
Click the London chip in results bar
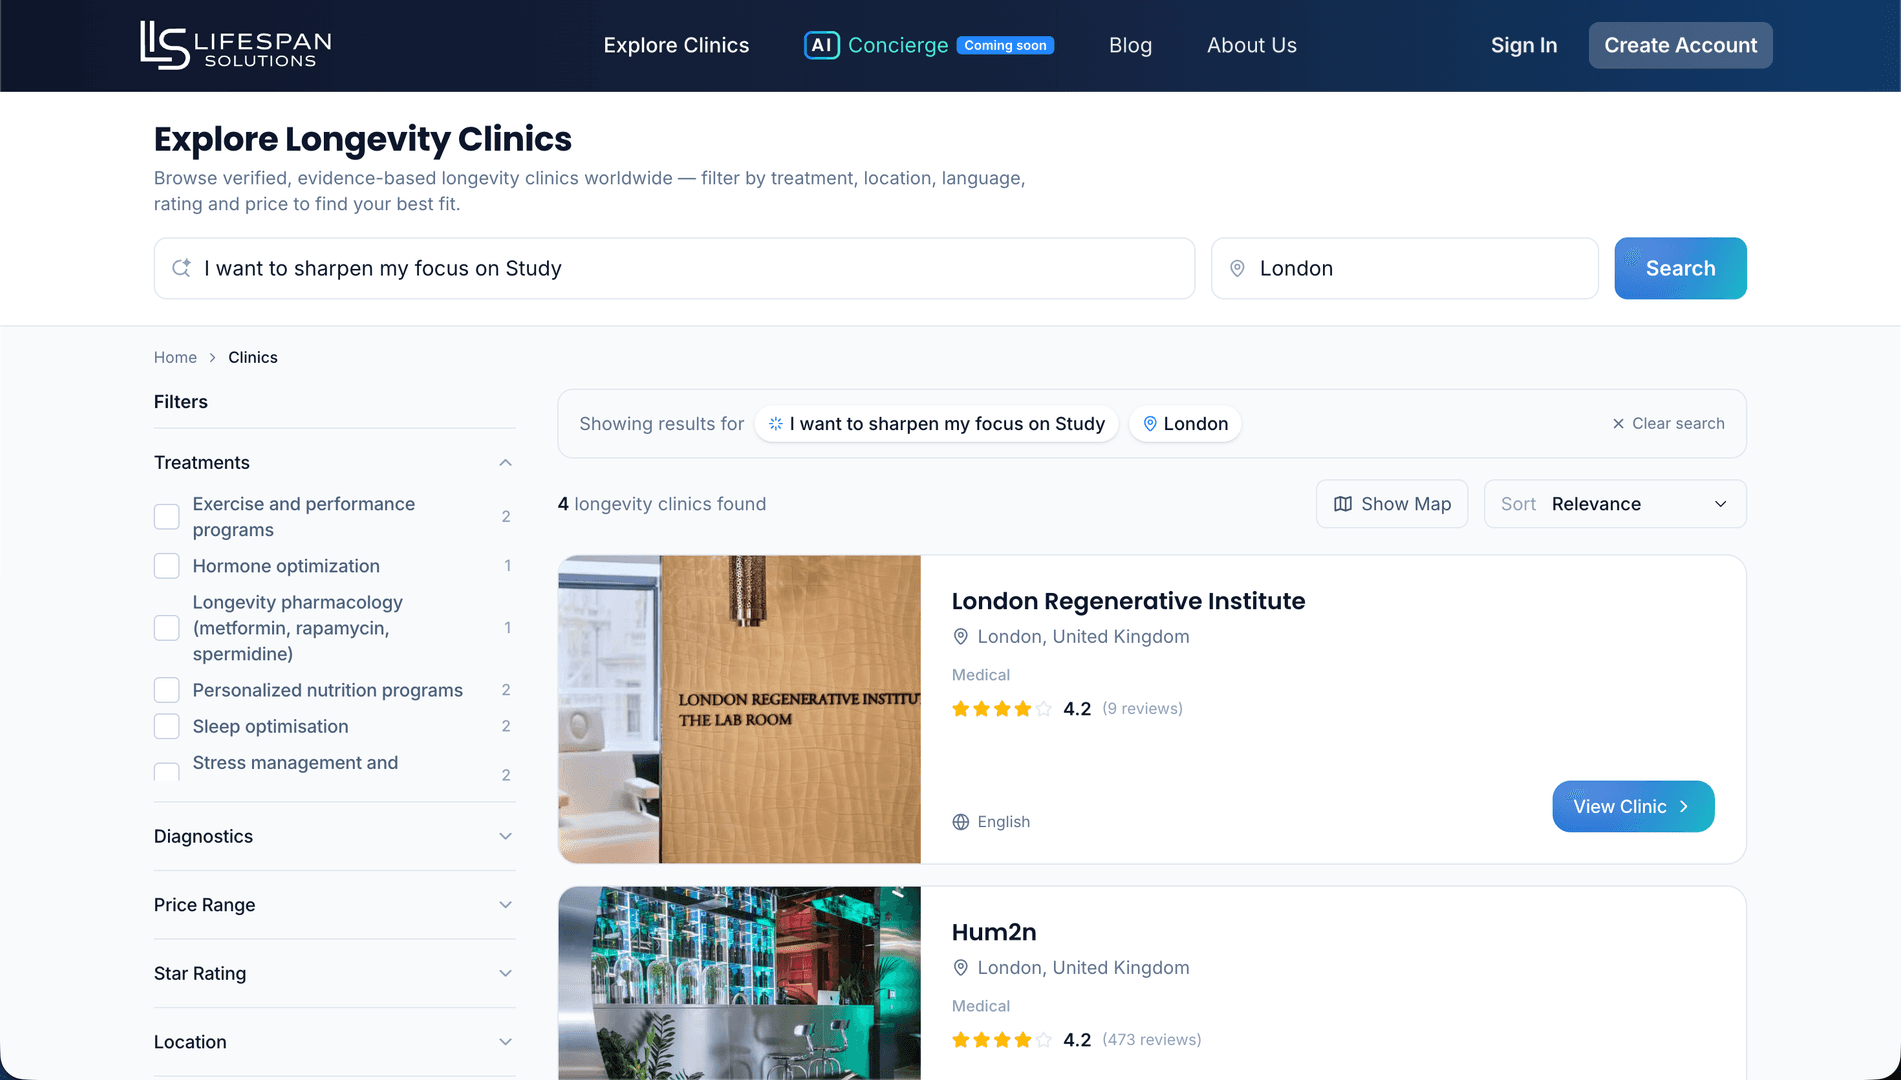(x=1185, y=424)
